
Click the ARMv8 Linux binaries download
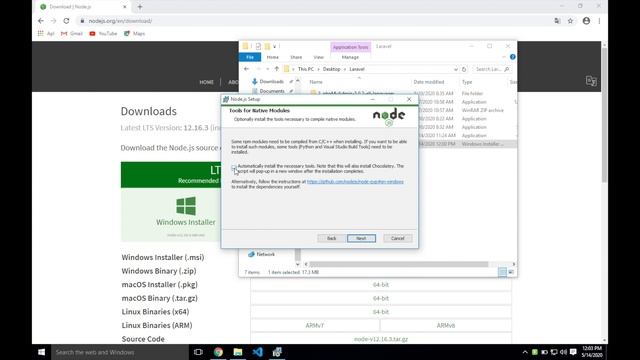446,325
